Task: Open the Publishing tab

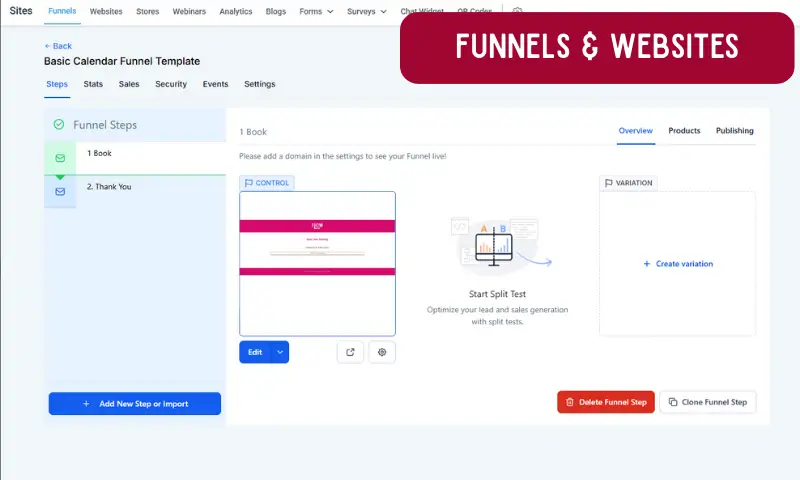Action: point(735,131)
